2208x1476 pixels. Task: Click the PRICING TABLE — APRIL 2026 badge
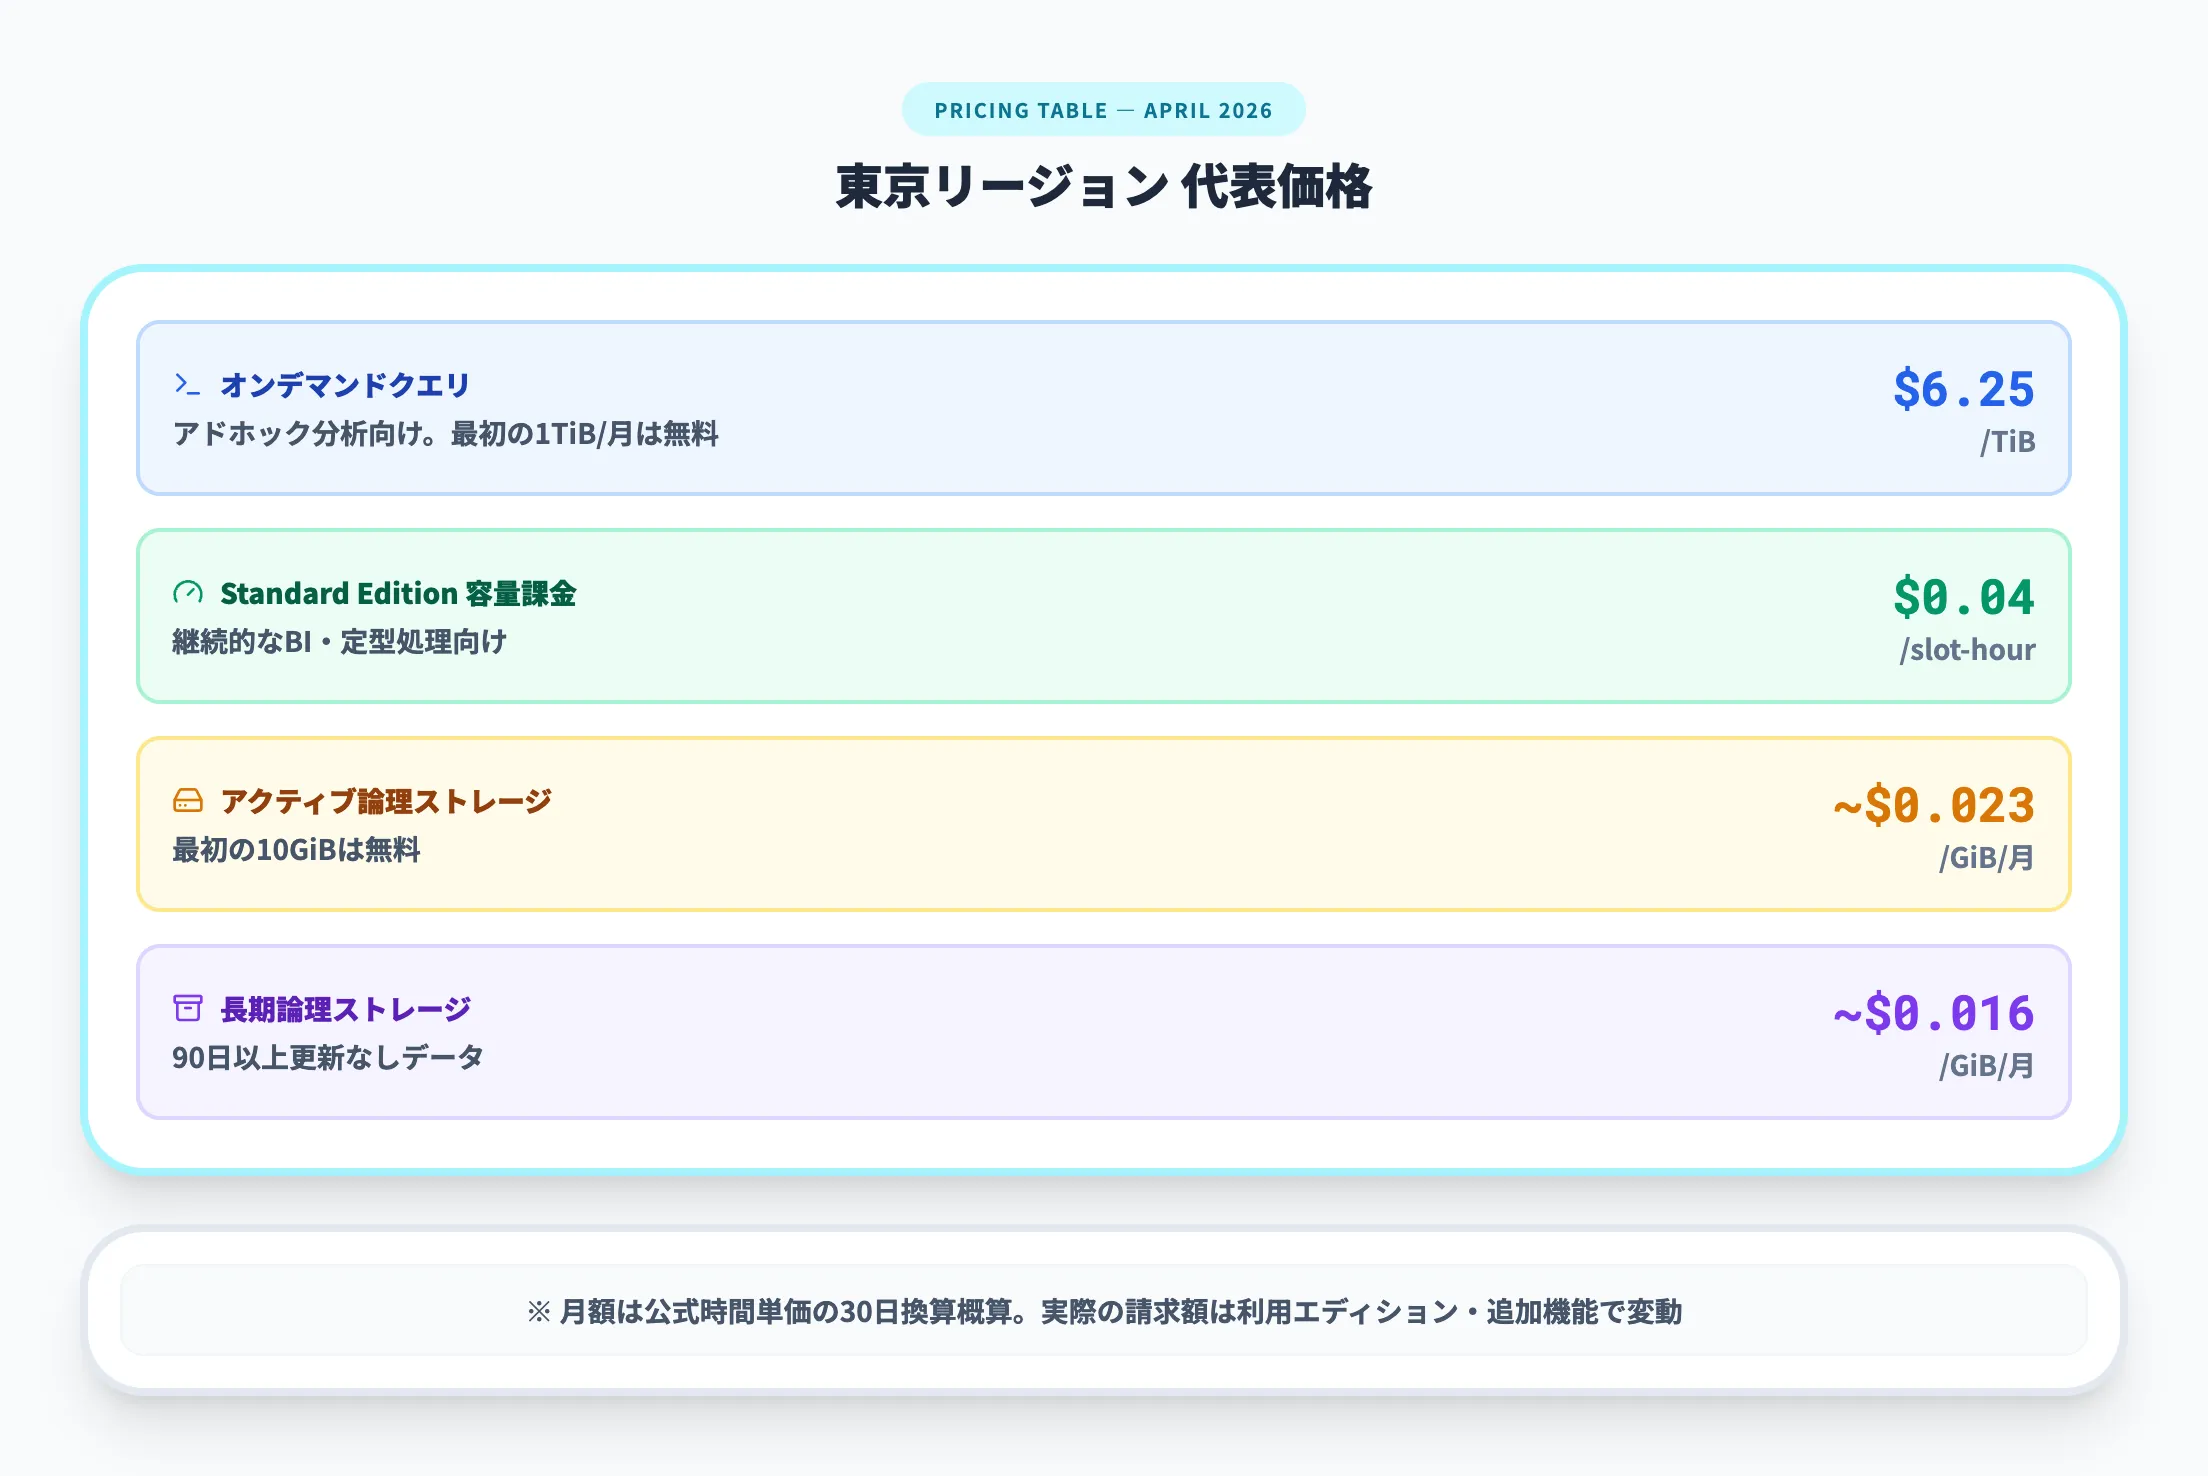pyautogui.click(x=1103, y=110)
